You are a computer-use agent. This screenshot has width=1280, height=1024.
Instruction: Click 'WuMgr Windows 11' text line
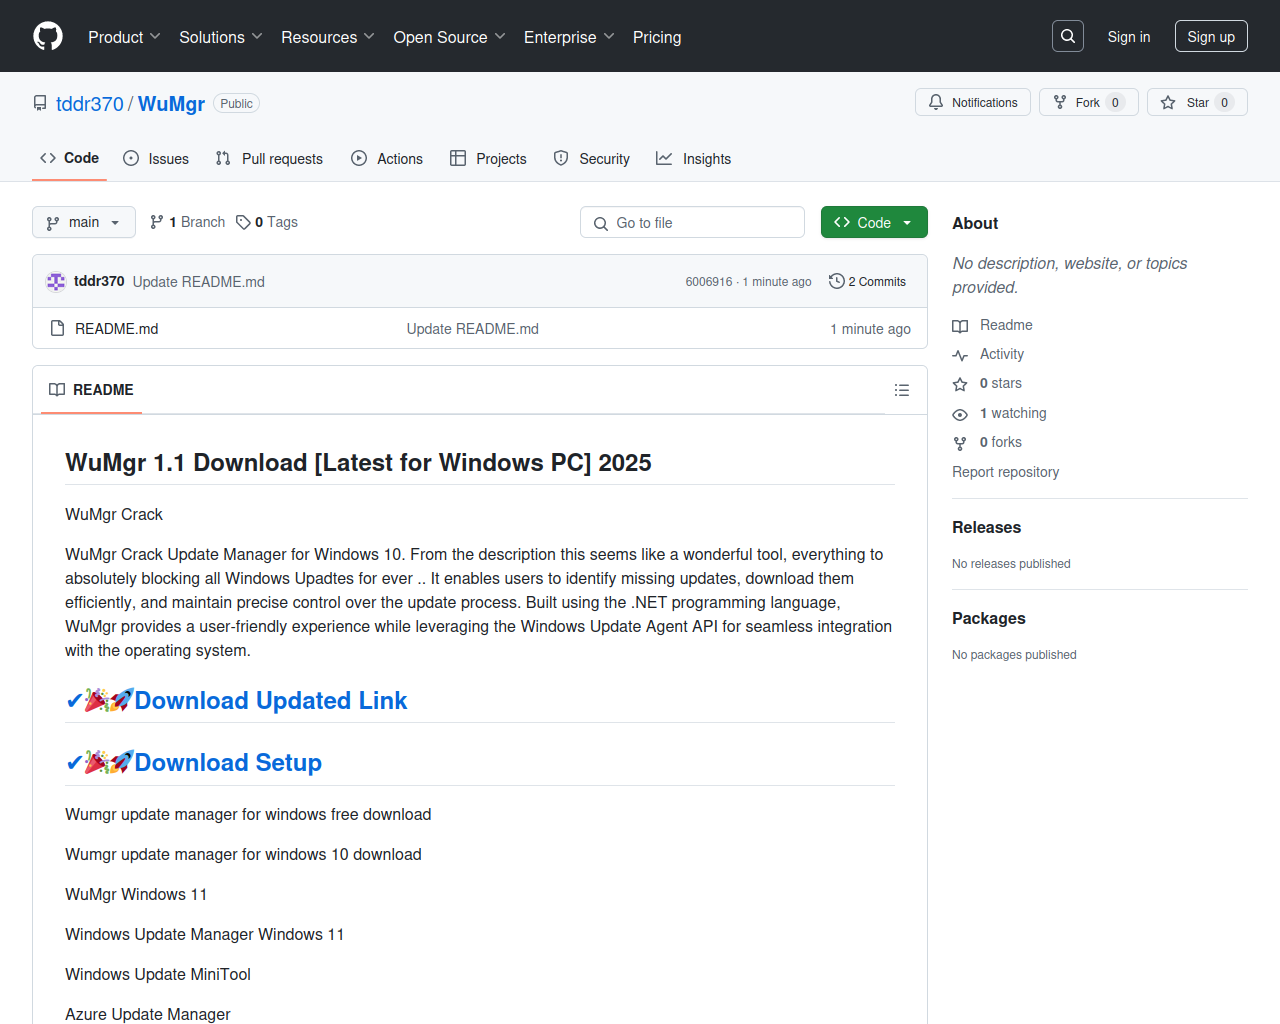136,894
